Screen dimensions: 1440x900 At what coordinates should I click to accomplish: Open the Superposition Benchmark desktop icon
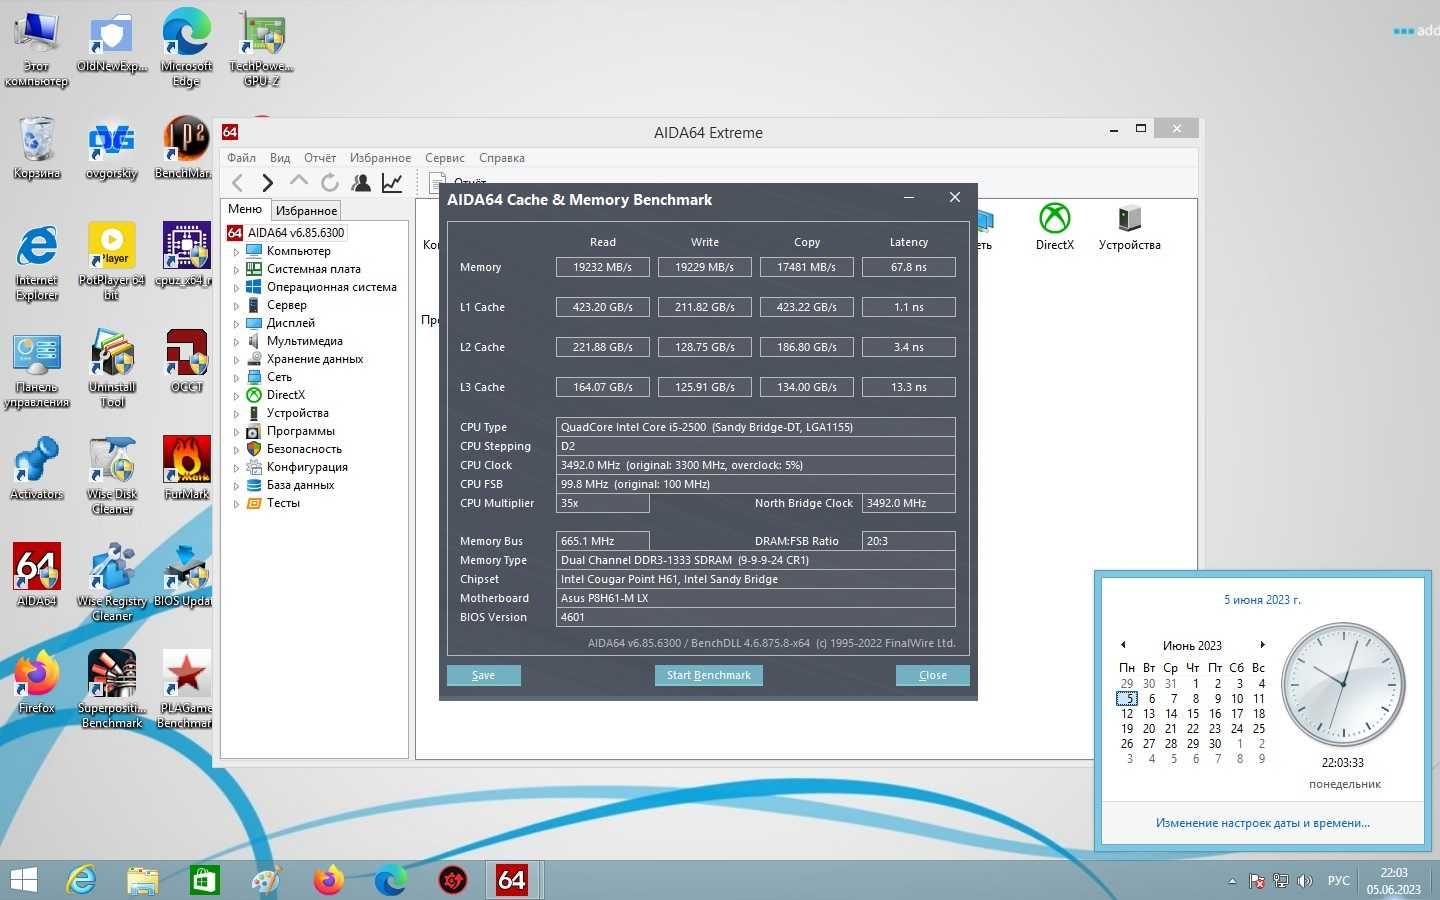pyautogui.click(x=111, y=689)
